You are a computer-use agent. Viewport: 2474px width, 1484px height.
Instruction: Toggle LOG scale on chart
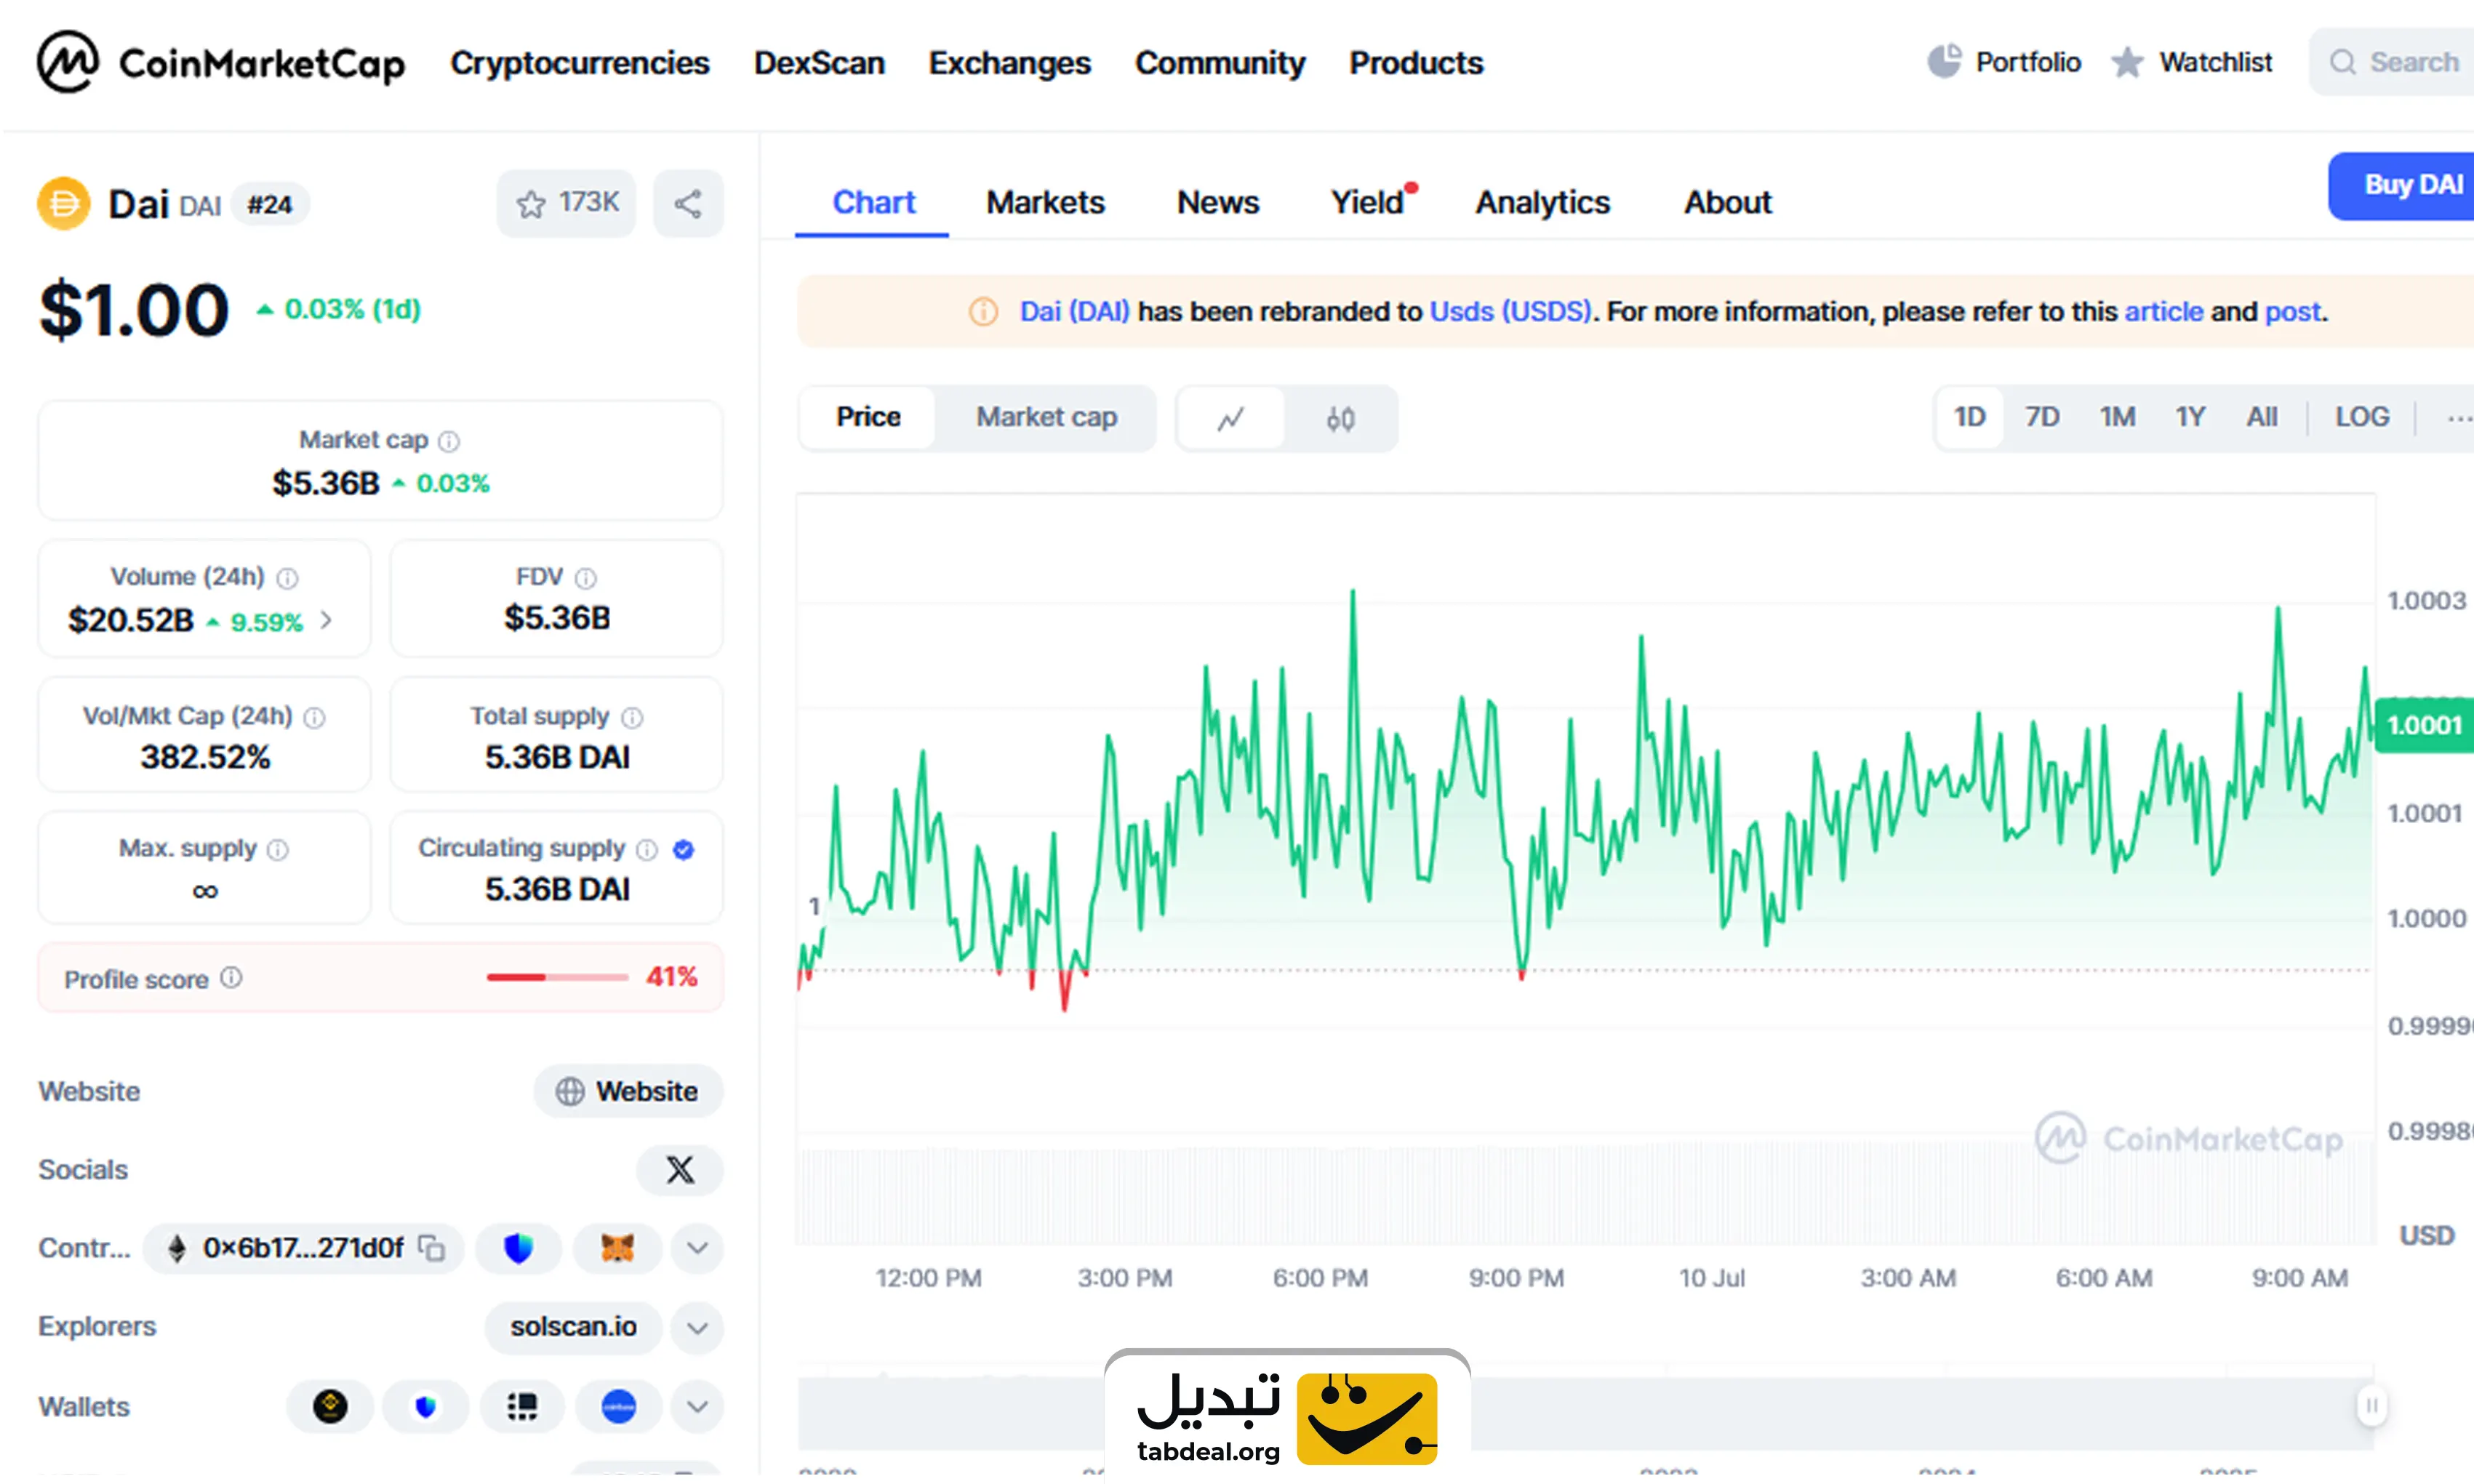point(2362,417)
